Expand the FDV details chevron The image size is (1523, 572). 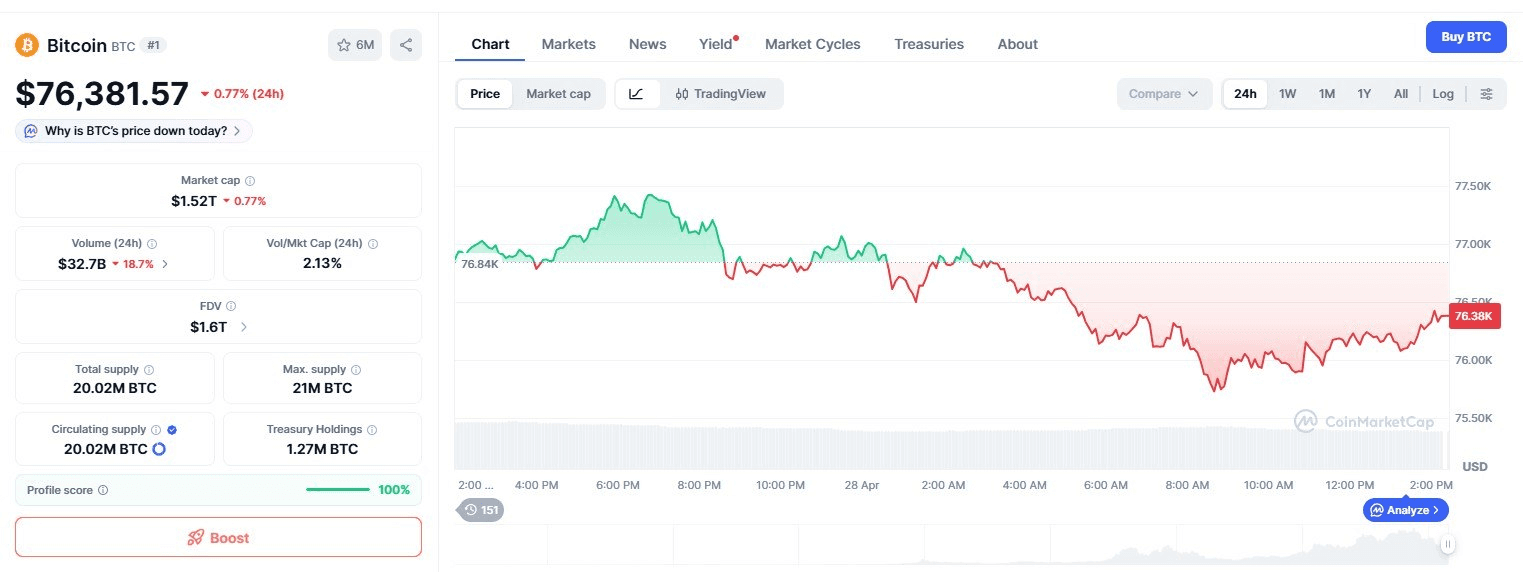pos(244,327)
